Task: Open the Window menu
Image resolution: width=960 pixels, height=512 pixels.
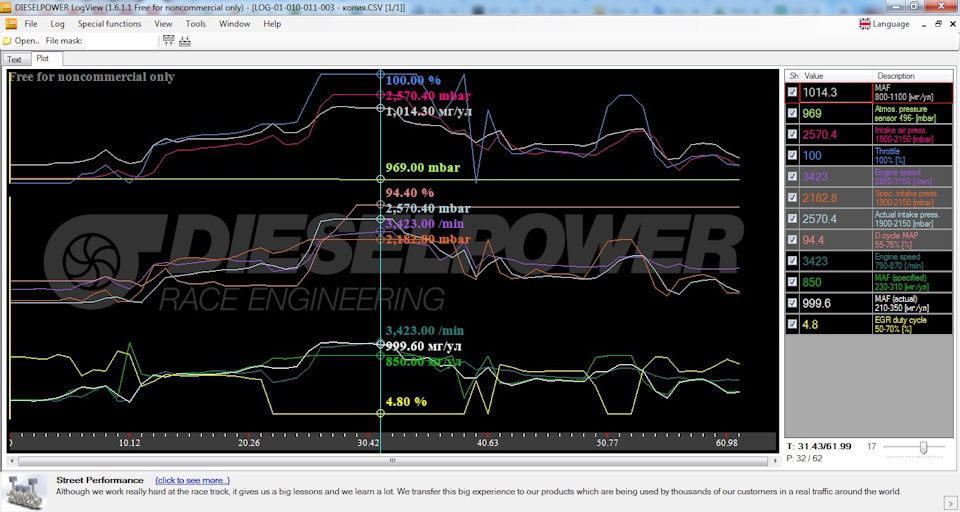Action: tap(234, 24)
